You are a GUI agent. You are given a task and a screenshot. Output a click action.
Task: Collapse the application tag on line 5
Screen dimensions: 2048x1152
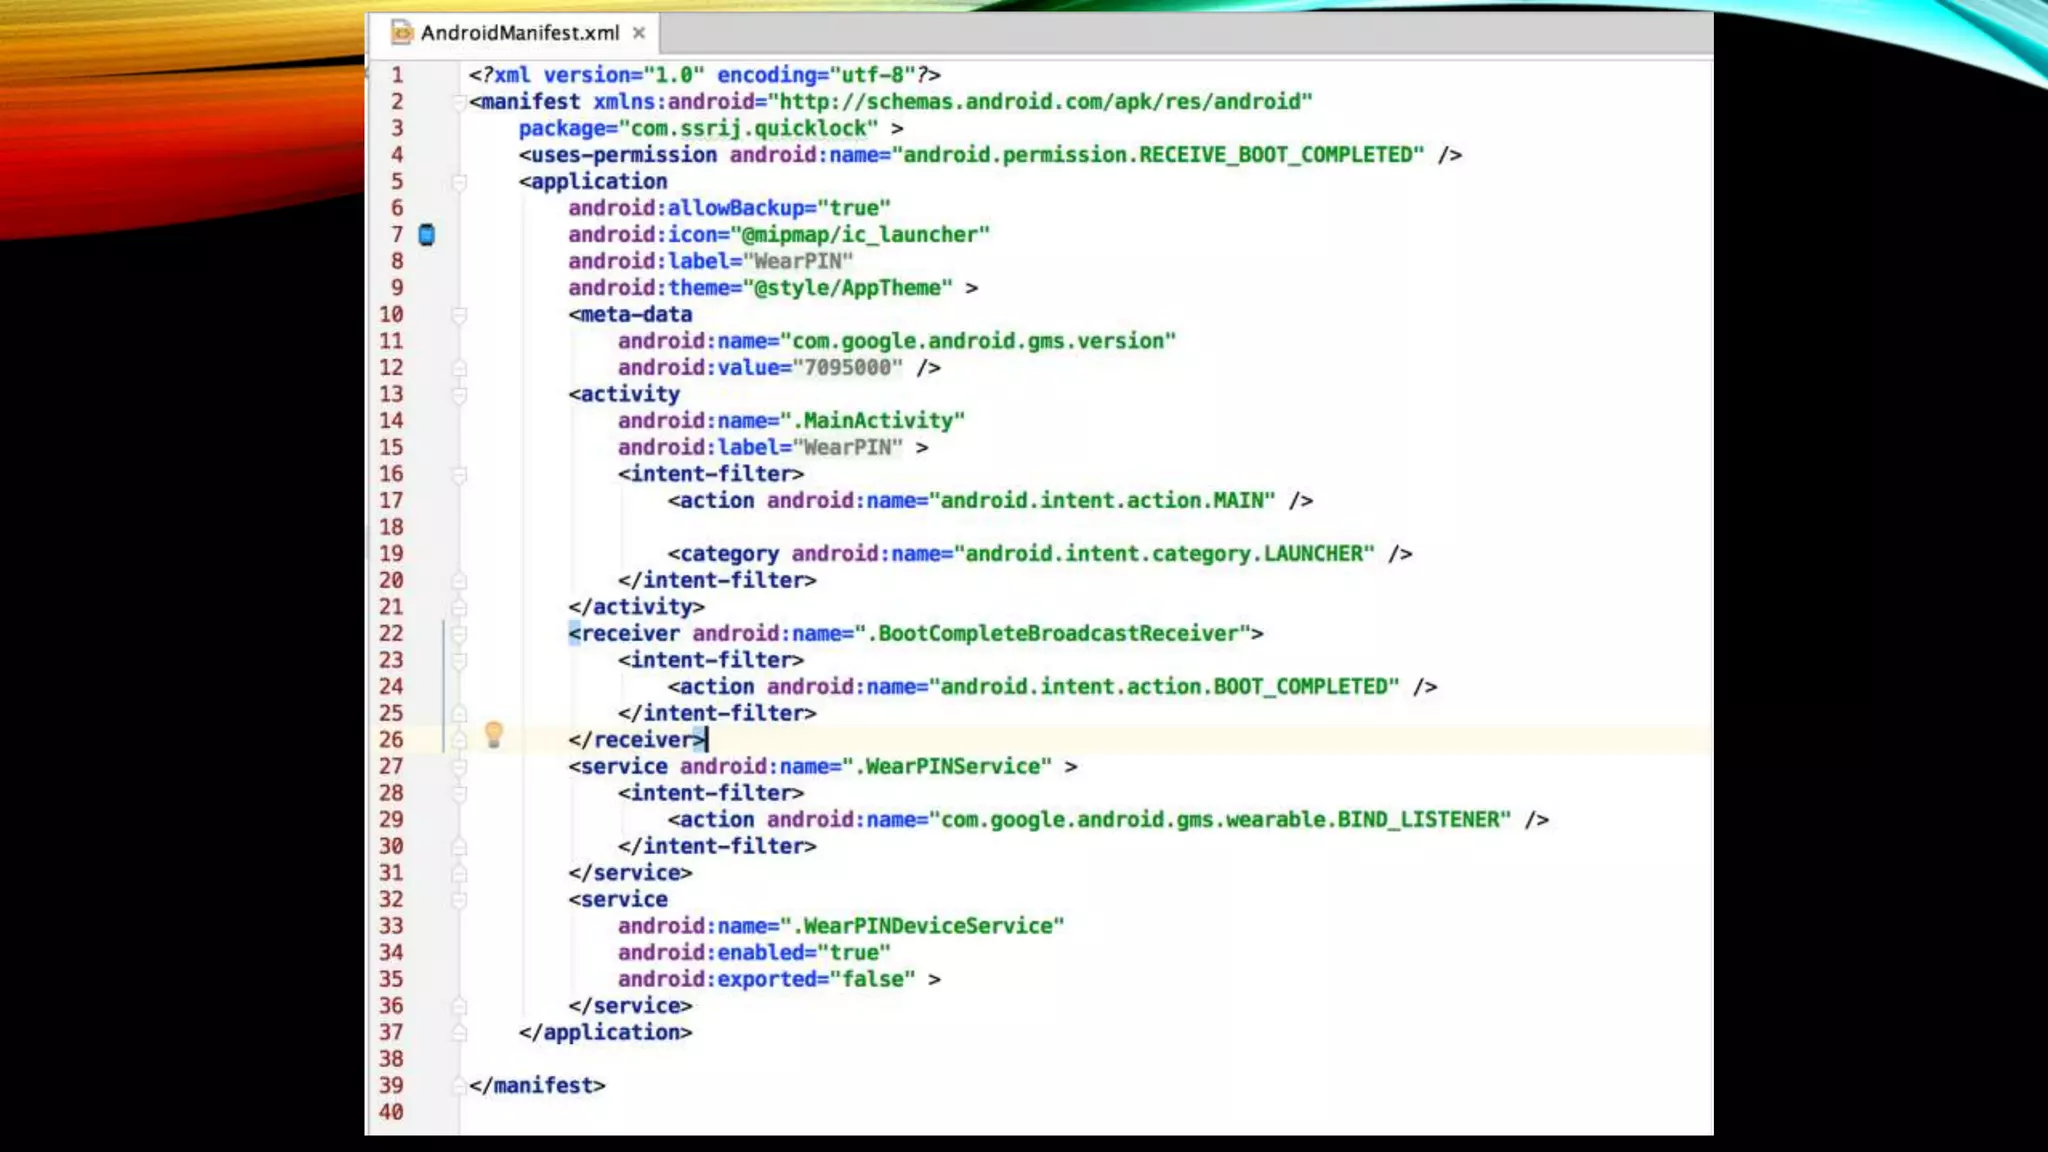pos(459,182)
